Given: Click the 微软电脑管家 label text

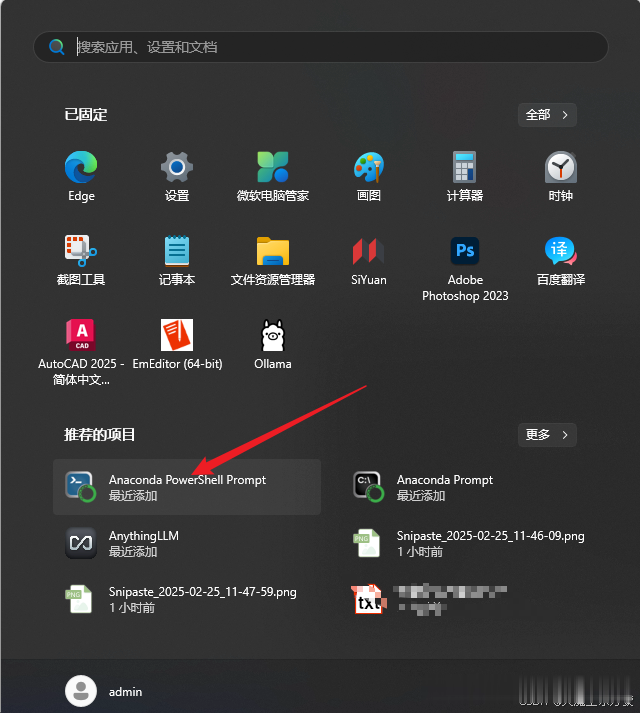Looking at the screenshot, I should pos(273,196).
